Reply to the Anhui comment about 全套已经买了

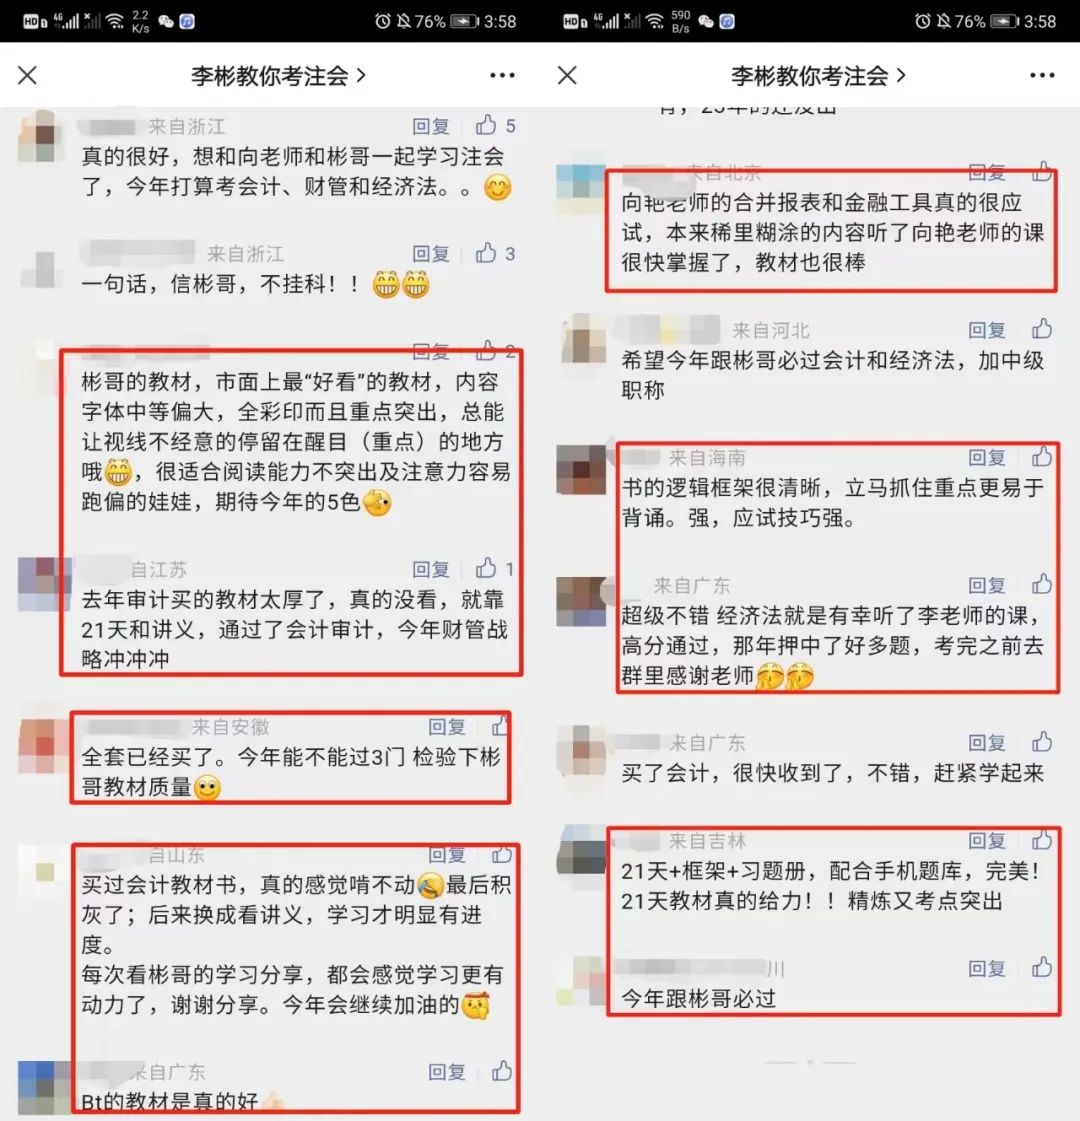(447, 727)
